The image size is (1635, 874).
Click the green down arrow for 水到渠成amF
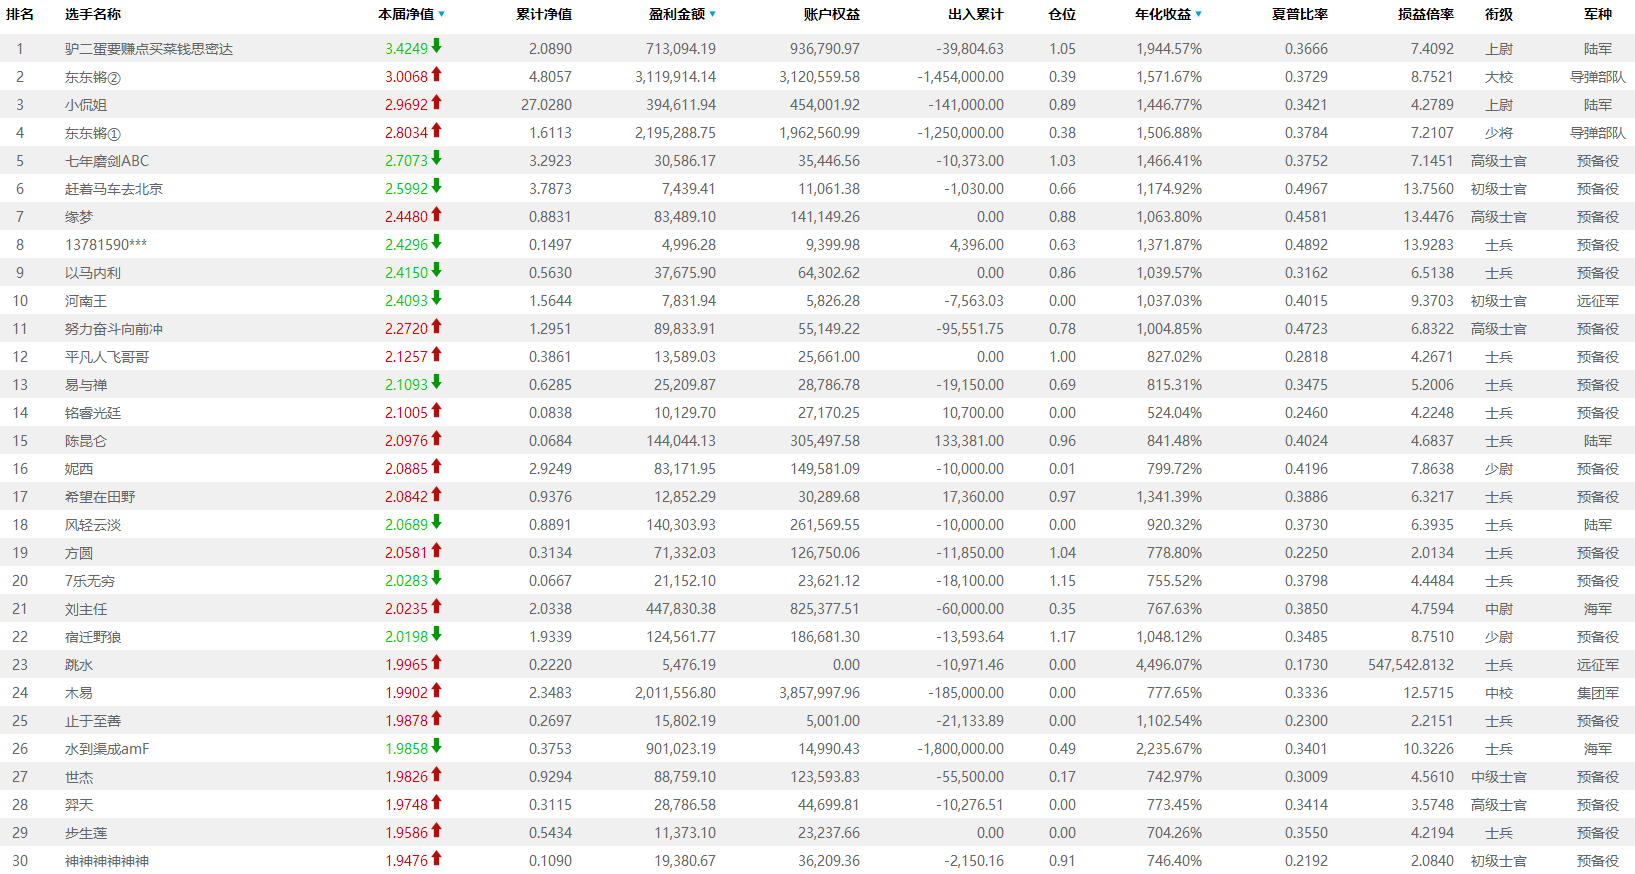pos(437,746)
